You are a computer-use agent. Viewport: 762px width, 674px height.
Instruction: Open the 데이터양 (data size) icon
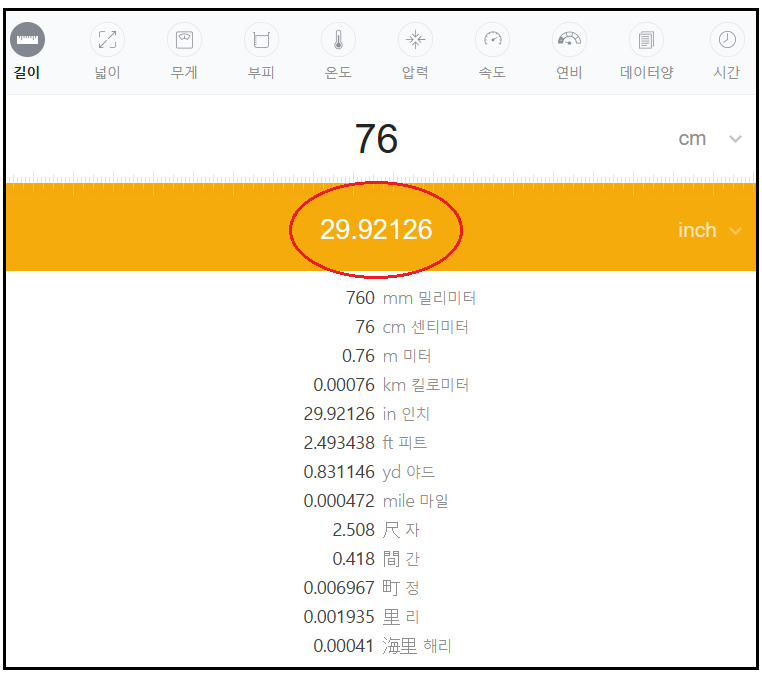pos(646,39)
